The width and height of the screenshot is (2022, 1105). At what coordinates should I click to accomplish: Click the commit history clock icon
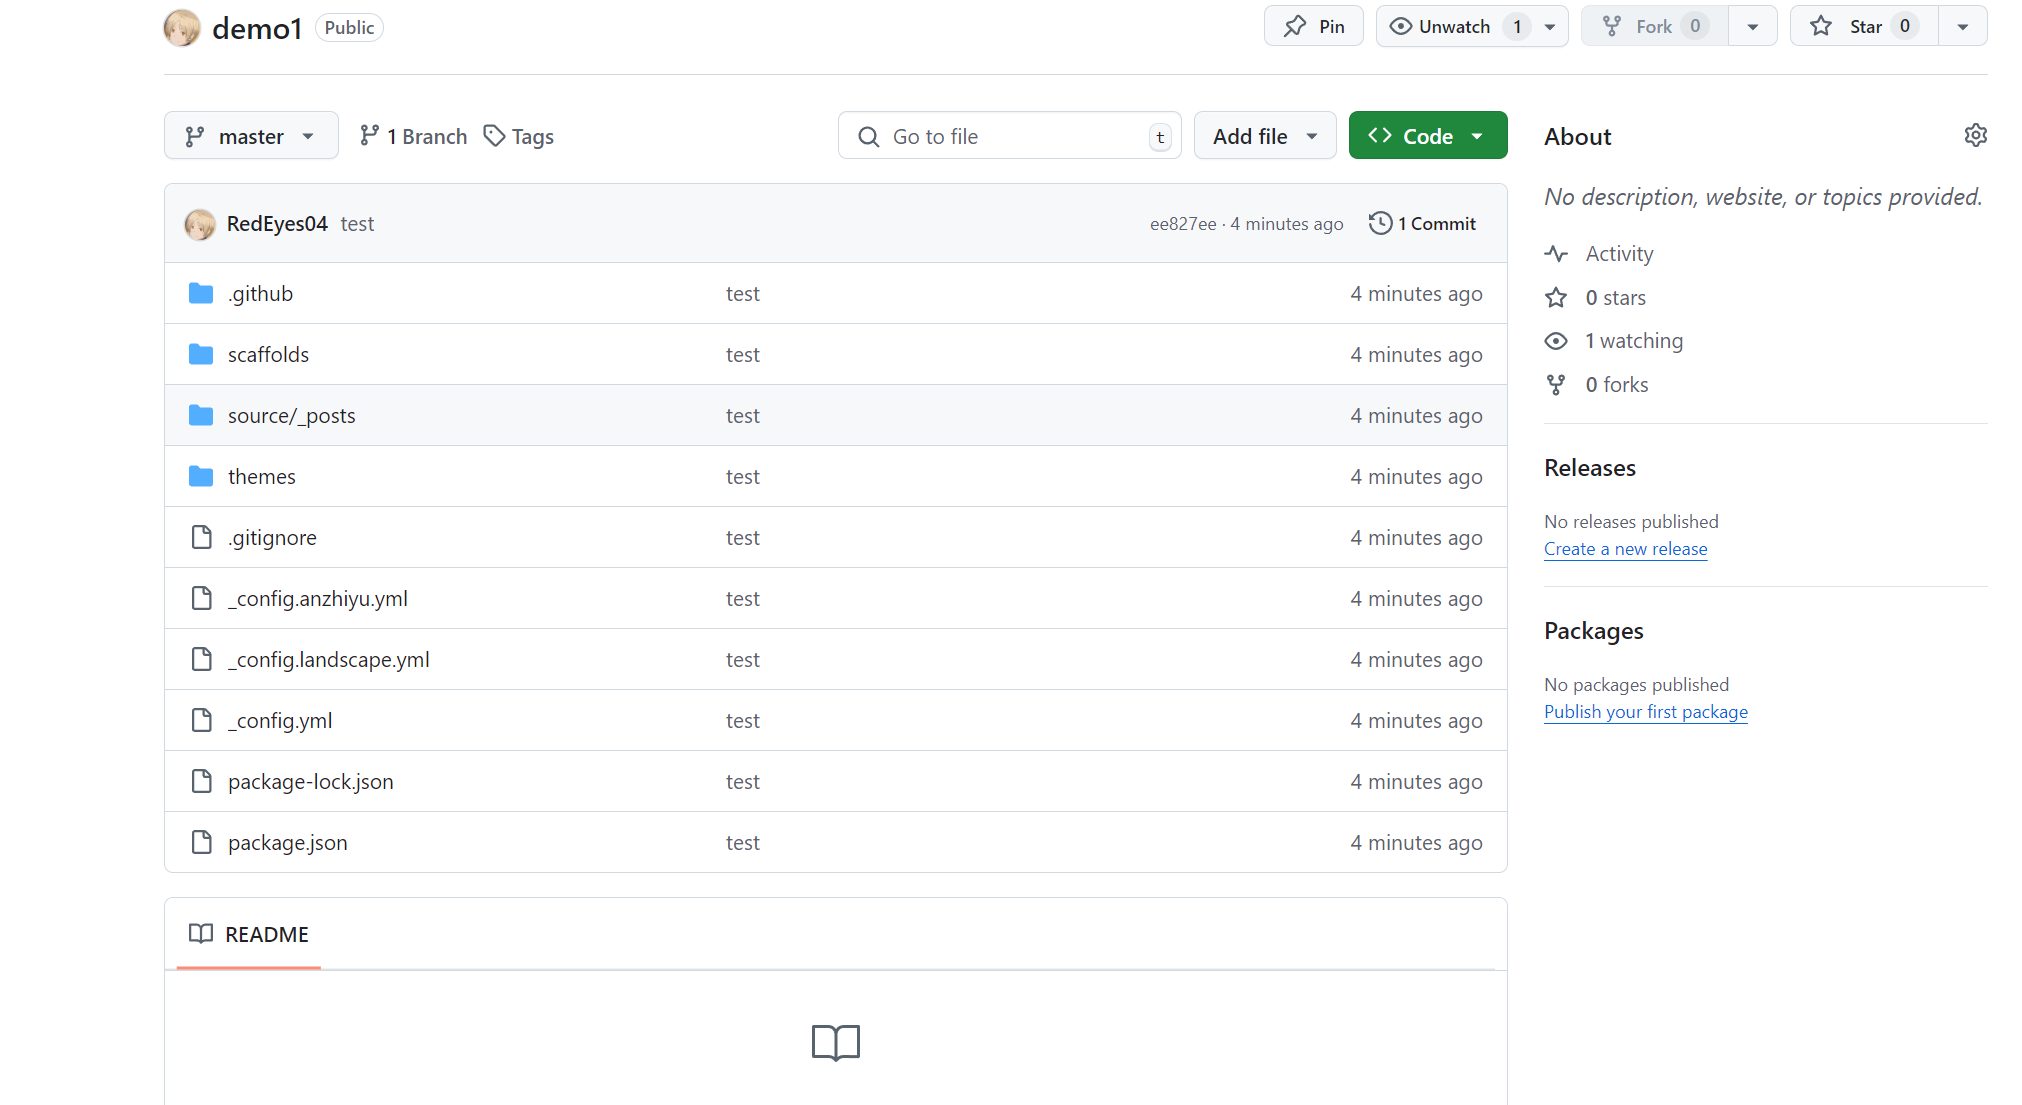point(1380,223)
